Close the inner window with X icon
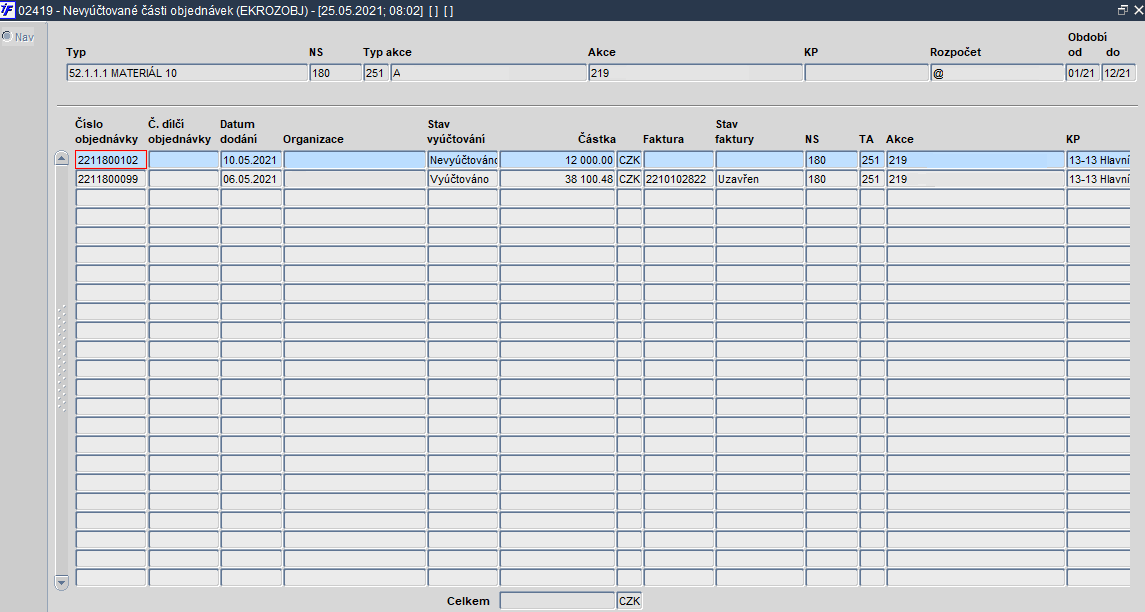 tap(1137, 10)
